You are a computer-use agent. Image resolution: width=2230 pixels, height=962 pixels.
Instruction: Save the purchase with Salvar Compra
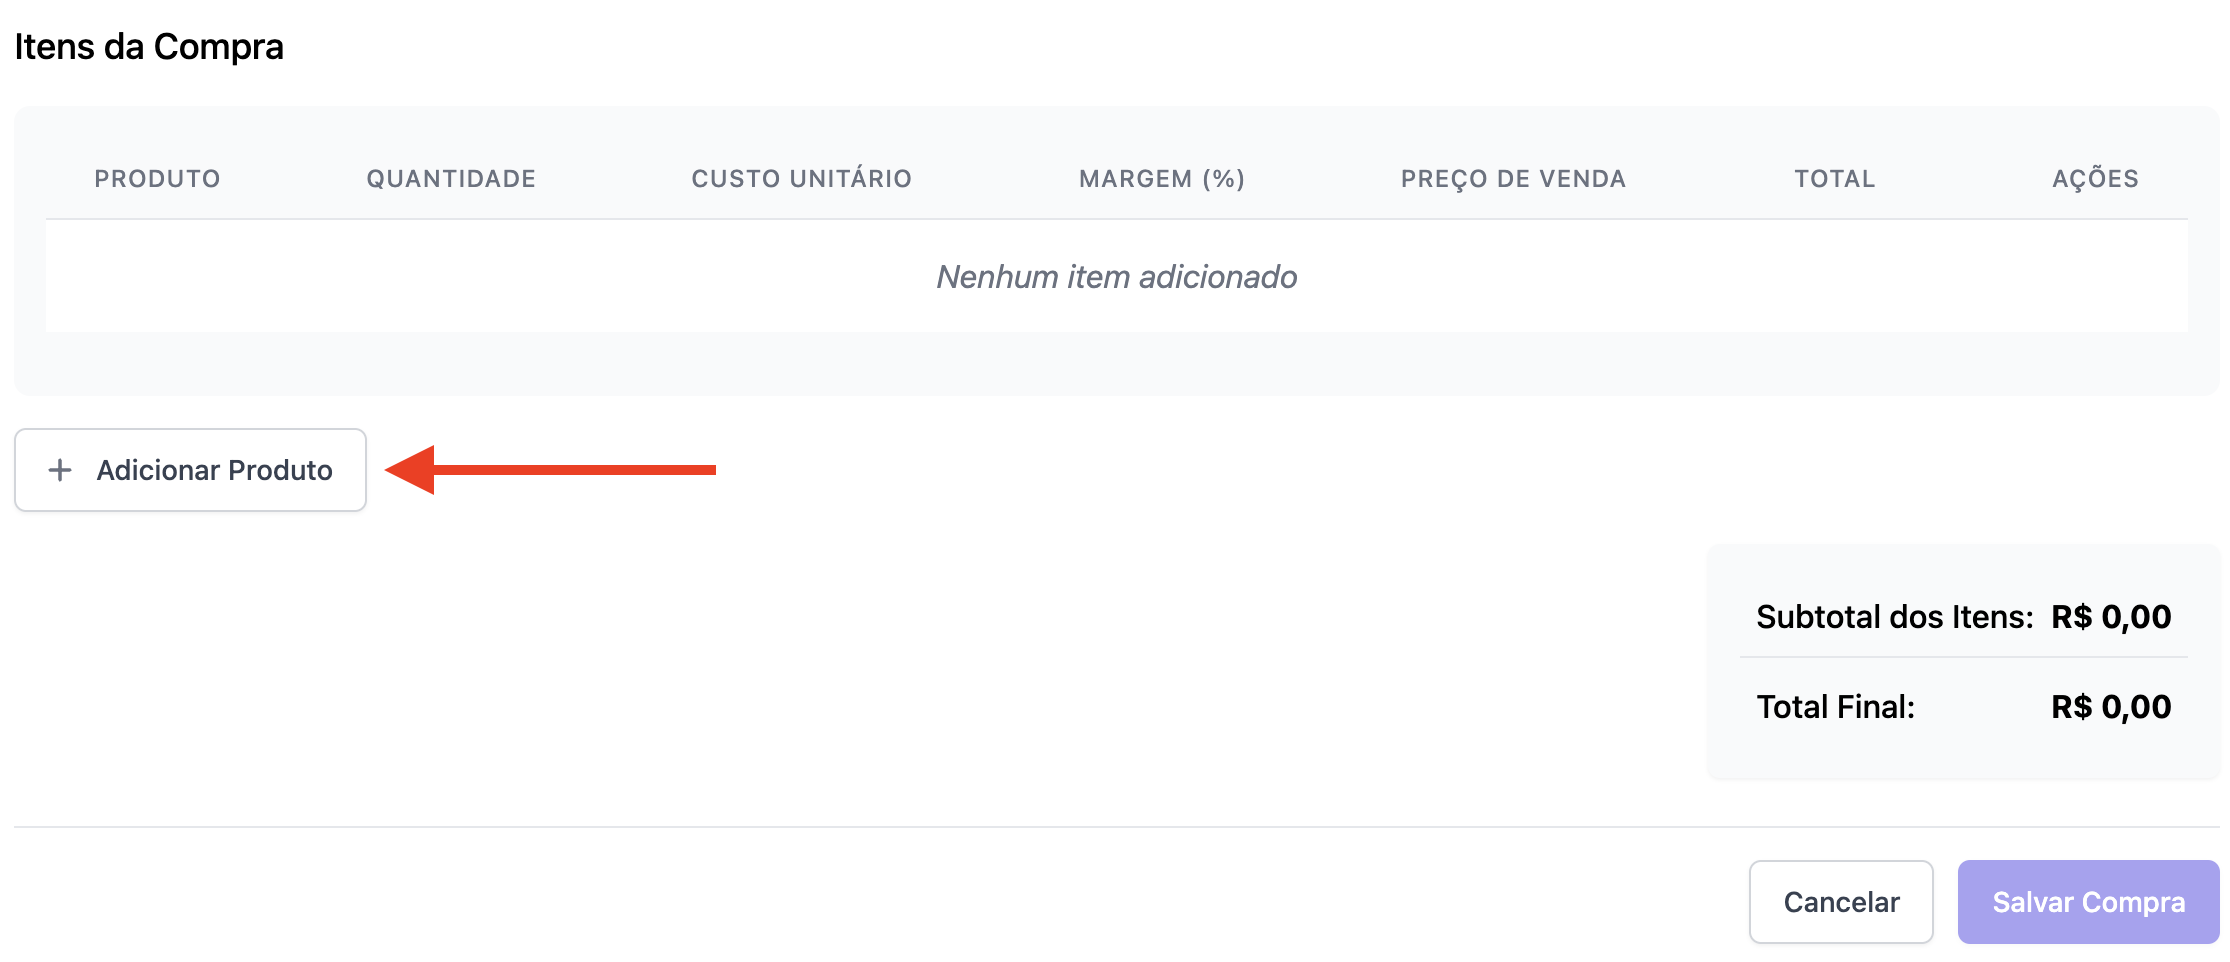point(2088,902)
